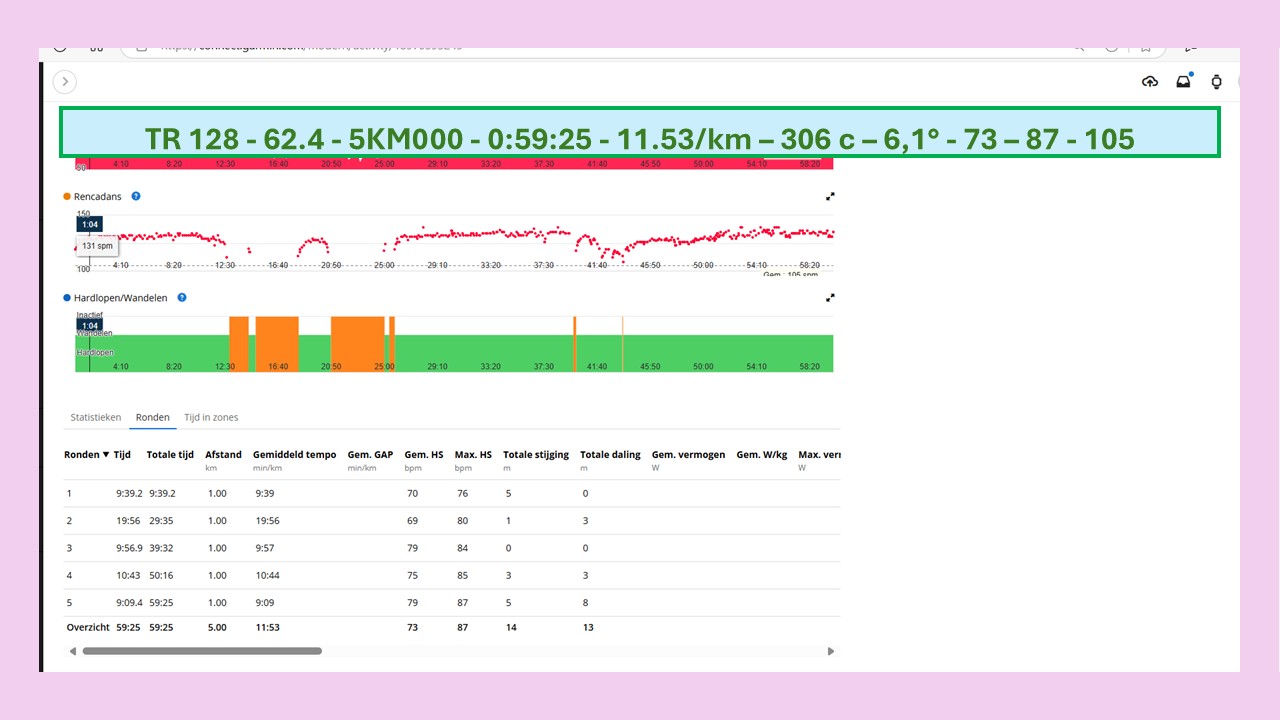1280x720 pixels.
Task: Click the Tijd column header
Action: (122, 454)
